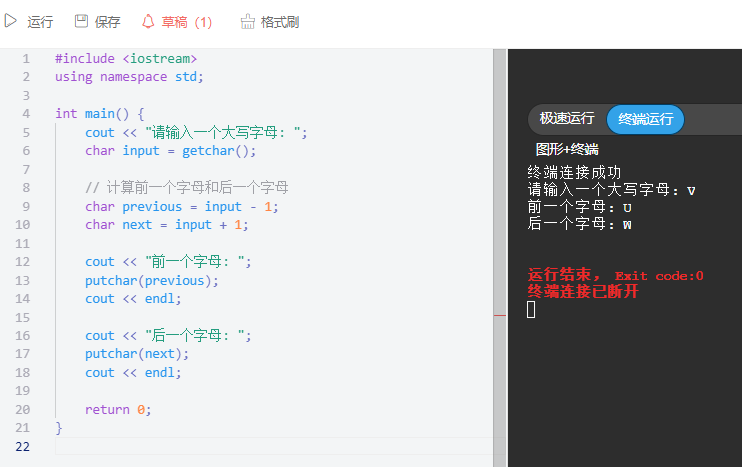
Task: Click the putchar(previous); line
Action: tap(152, 281)
